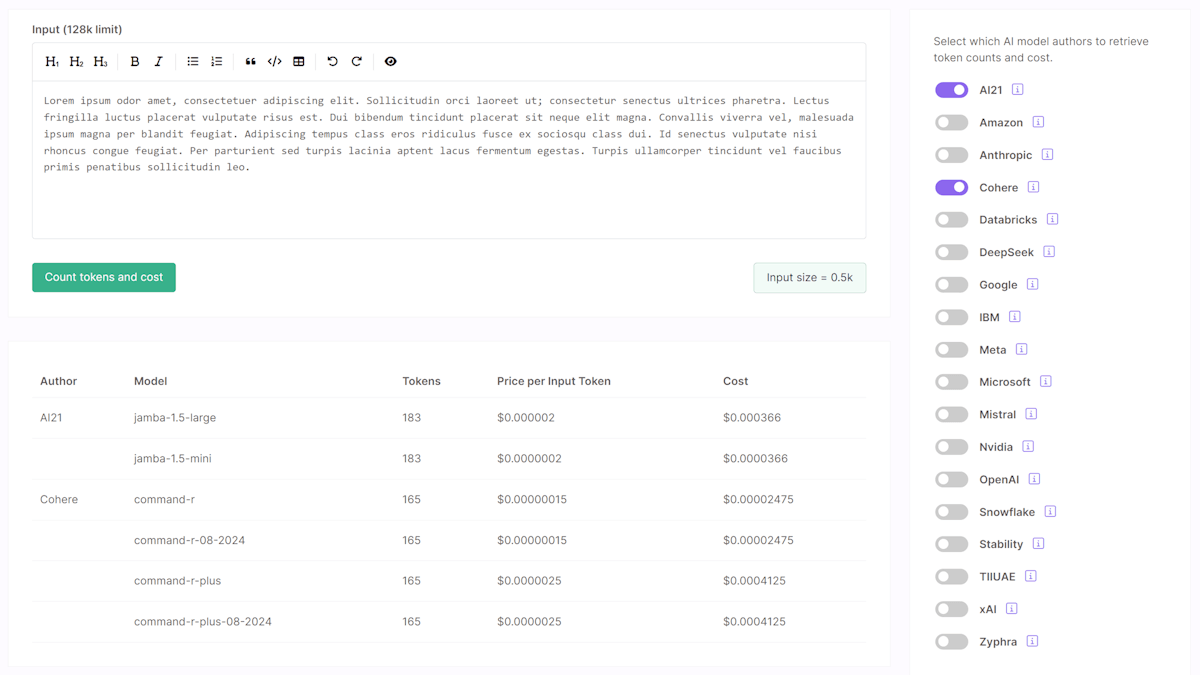Enable the TIIUAE toggle

click(951, 576)
